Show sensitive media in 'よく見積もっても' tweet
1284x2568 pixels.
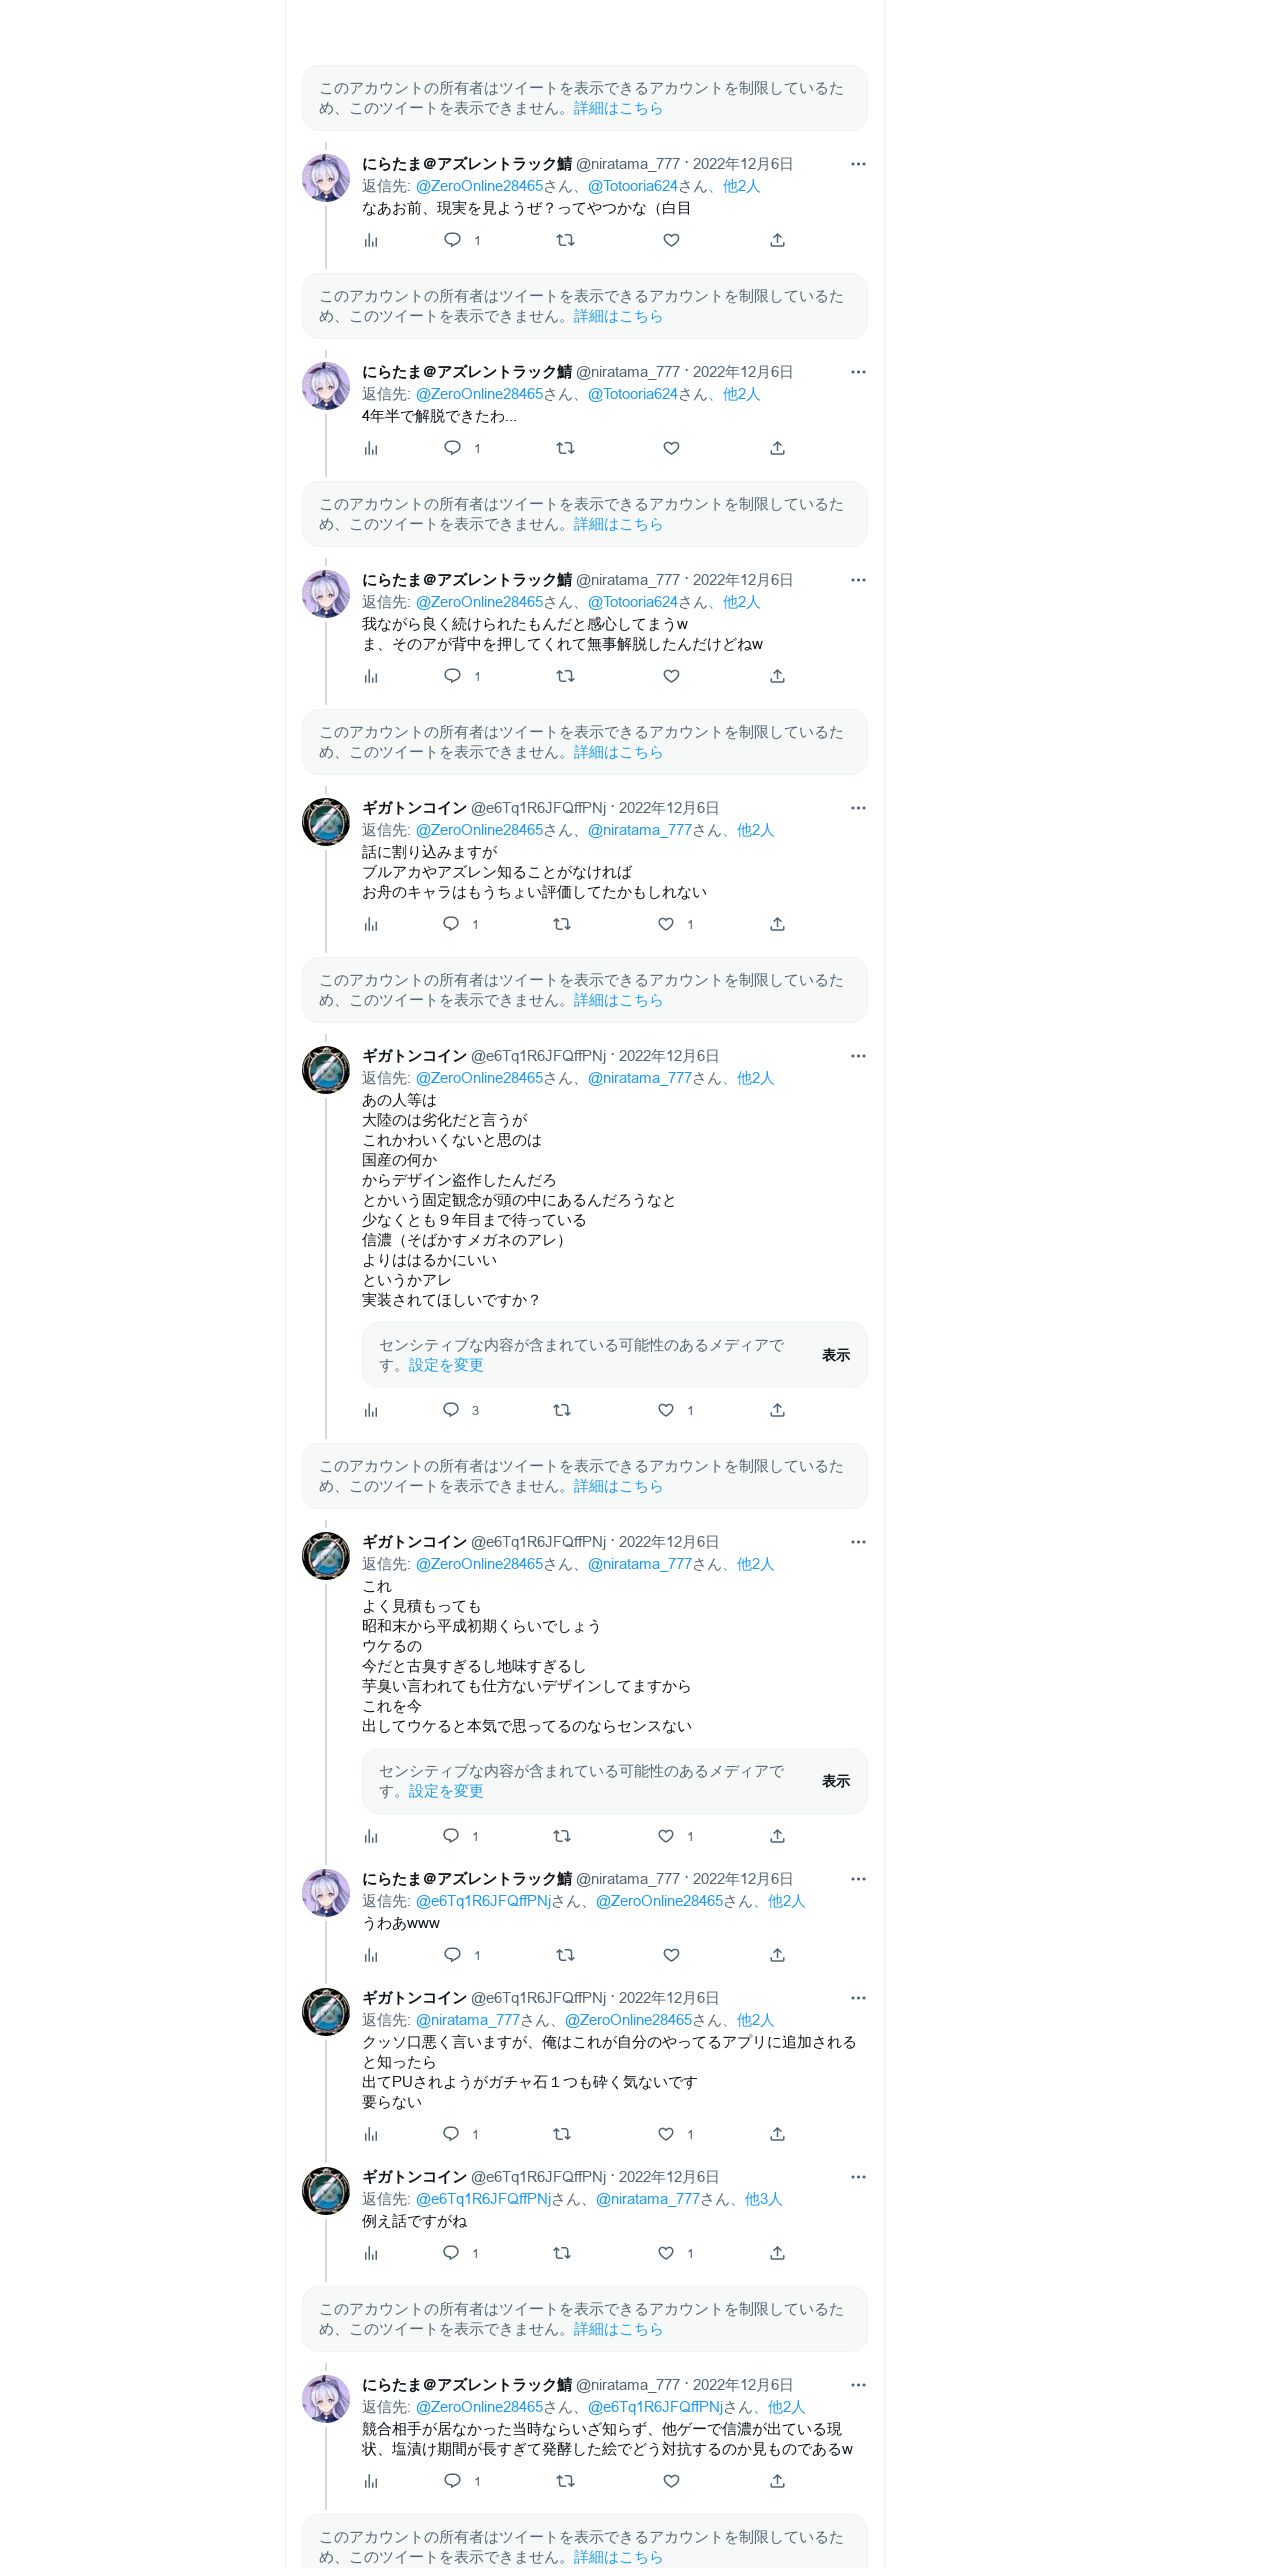(836, 1781)
